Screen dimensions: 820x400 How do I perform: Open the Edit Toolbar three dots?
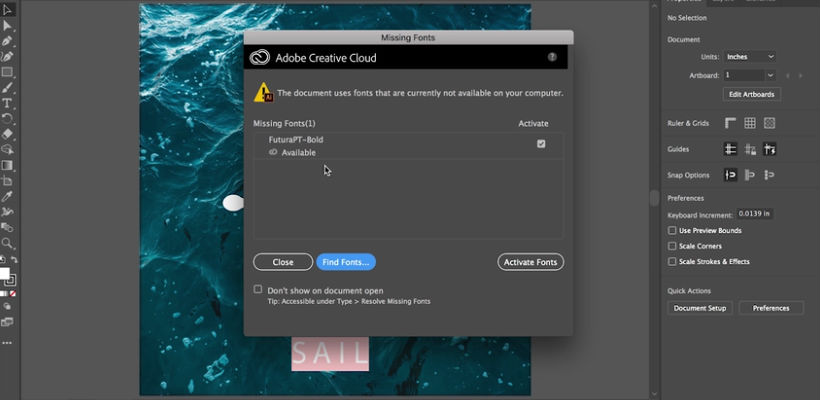pos(7,343)
